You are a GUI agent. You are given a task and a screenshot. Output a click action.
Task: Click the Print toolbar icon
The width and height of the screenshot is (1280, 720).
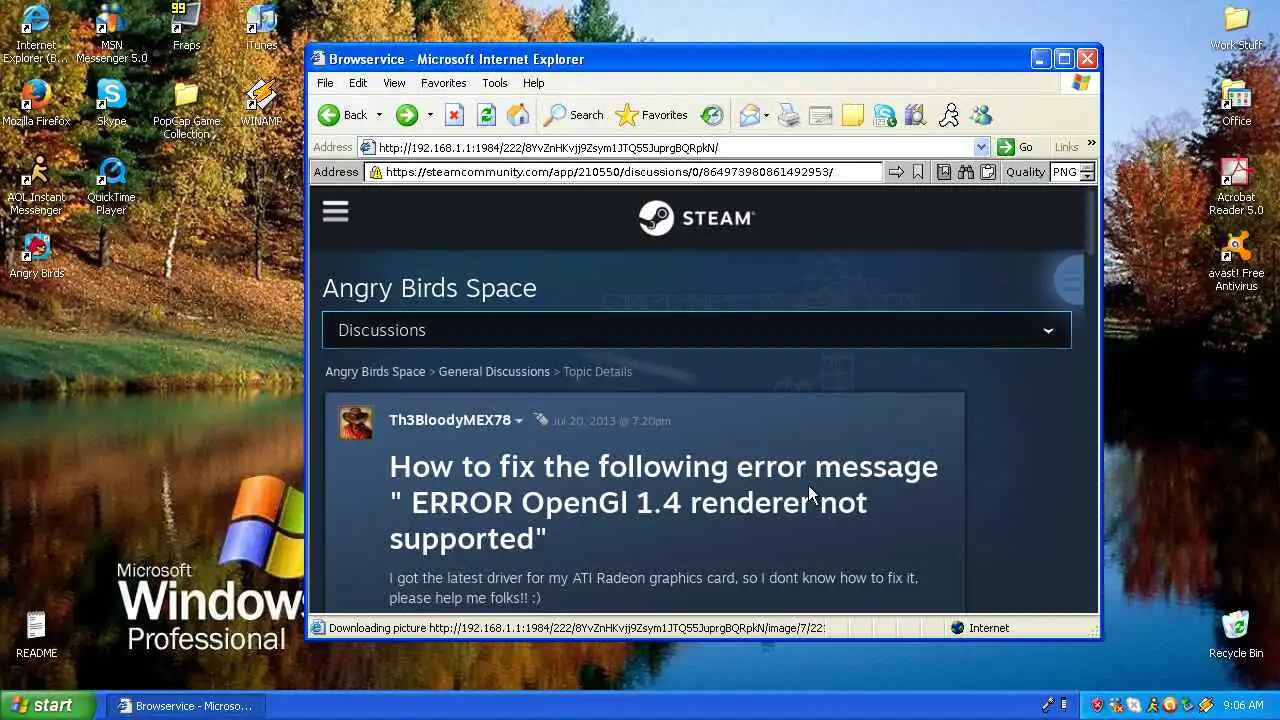789,115
